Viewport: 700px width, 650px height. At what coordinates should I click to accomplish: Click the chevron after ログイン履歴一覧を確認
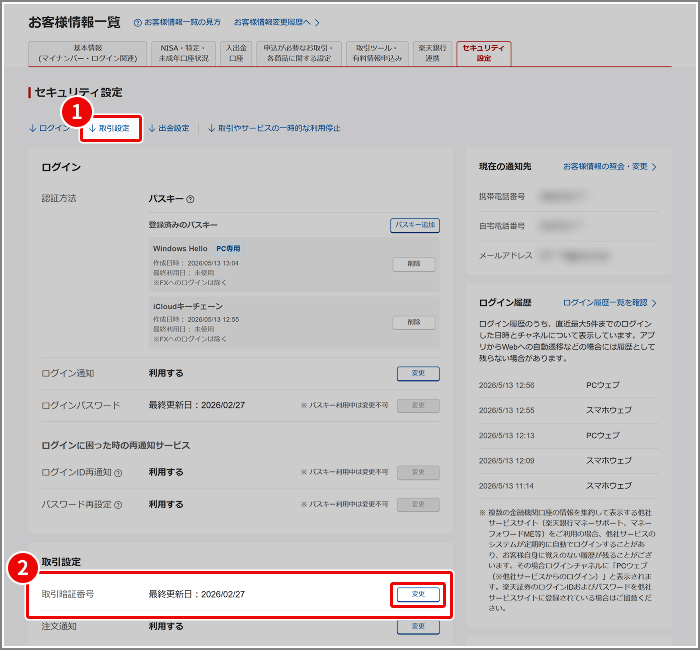[654, 303]
